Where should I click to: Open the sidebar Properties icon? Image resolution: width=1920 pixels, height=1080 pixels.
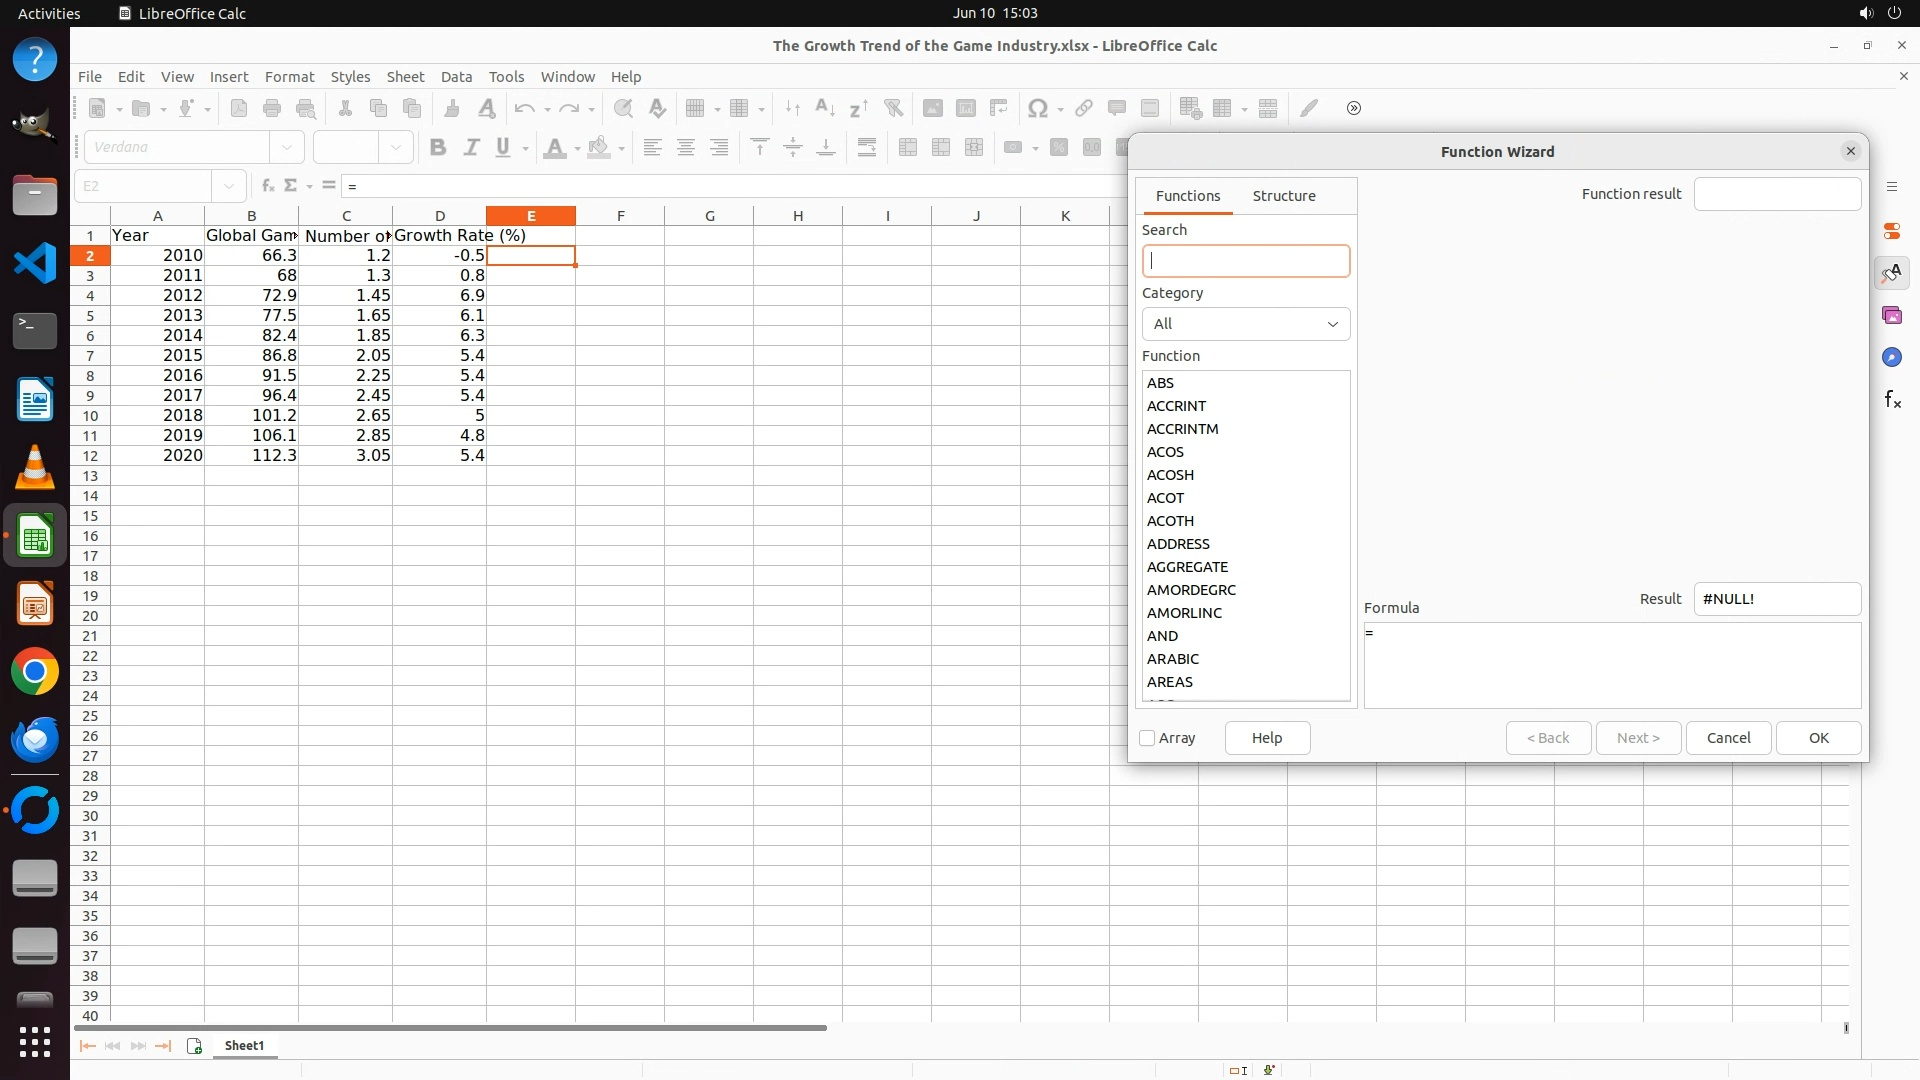1892,231
